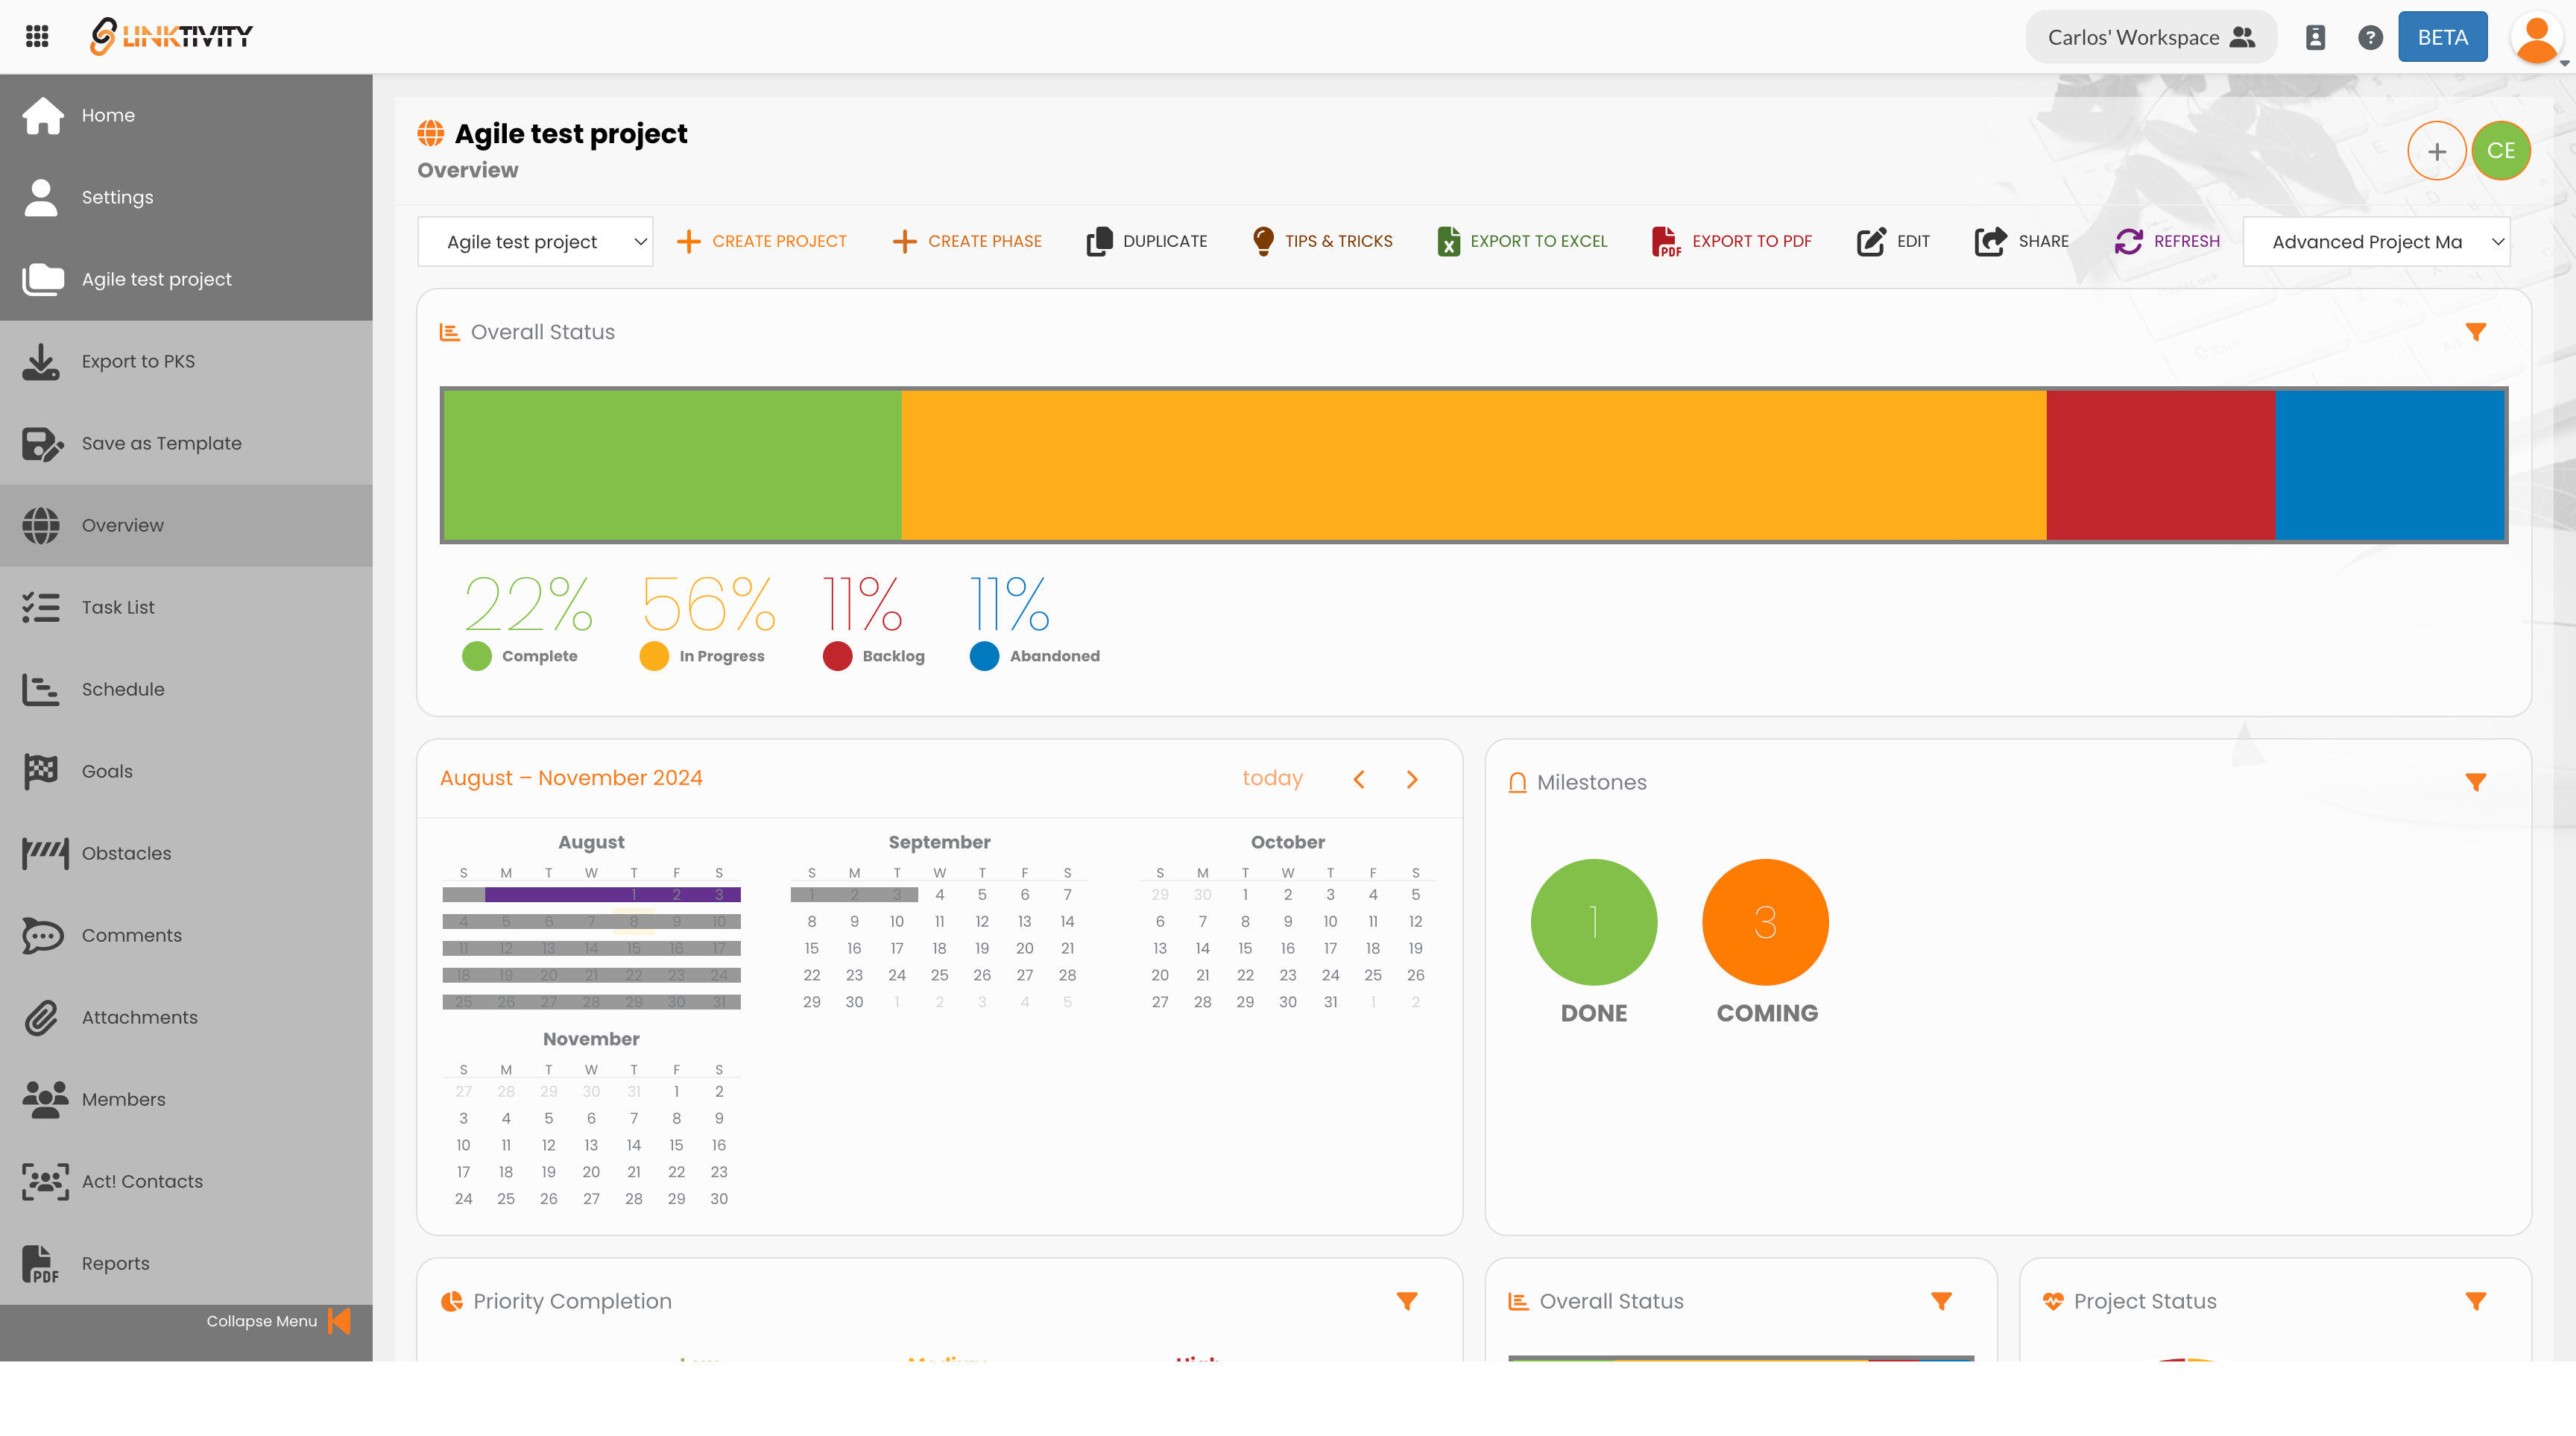Click Create Project
Screen dimensions: 2576x1436
tap(762, 241)
